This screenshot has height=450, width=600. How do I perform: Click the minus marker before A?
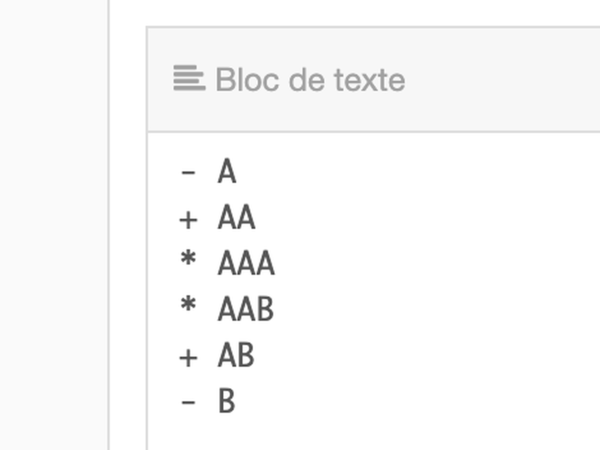pyautogui.click(x=188, y=172)
